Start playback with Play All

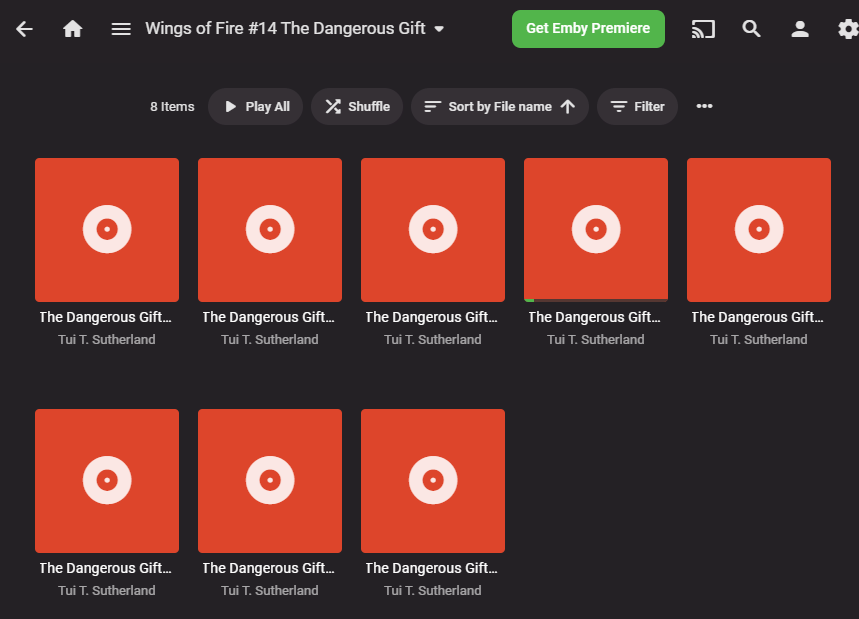click(x=256, y=106)
